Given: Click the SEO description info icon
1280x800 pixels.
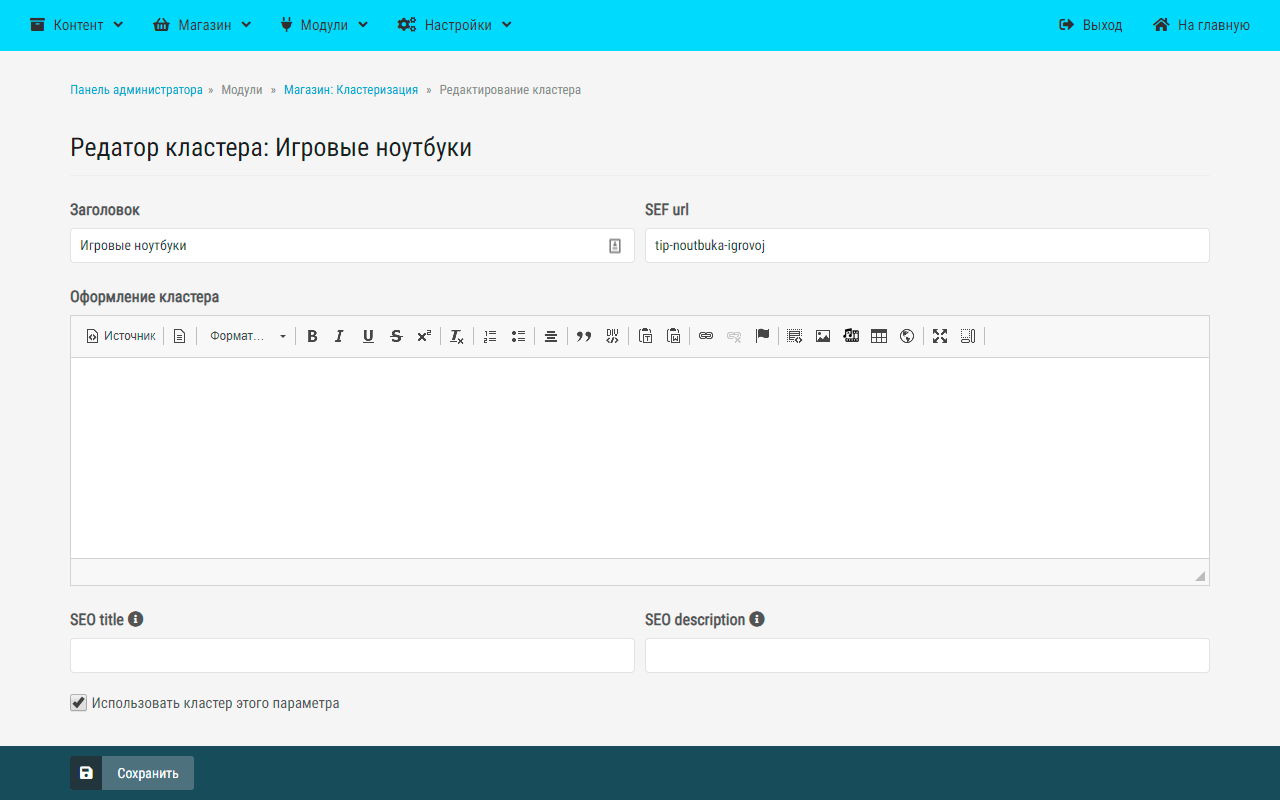Looking at the screenshot, I should click(757, 619).
